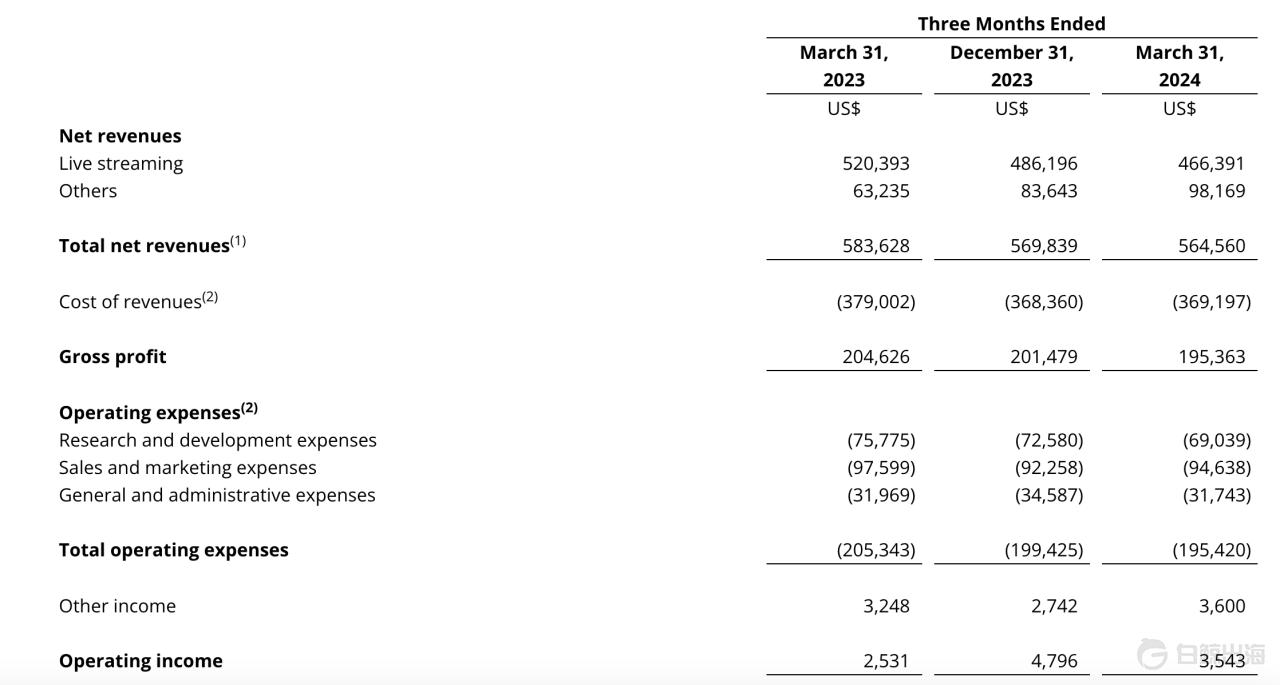The height and width of the screenshot is (685, 1280).
Task: Click Live streaming value 520,393
Action: [x=876, y=163]
